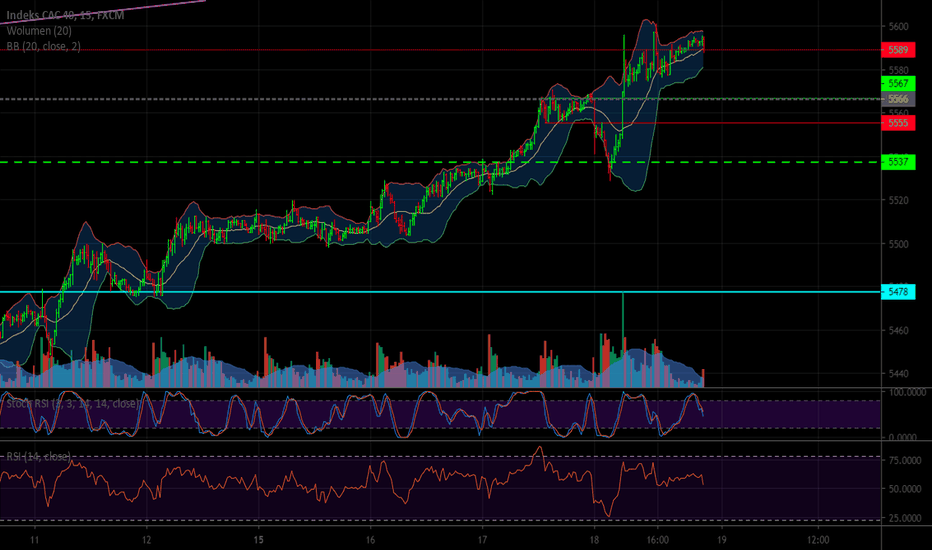Click the cyan 5478 price label
The width and height of the screenshot is (932, 550).
point(898,291)
